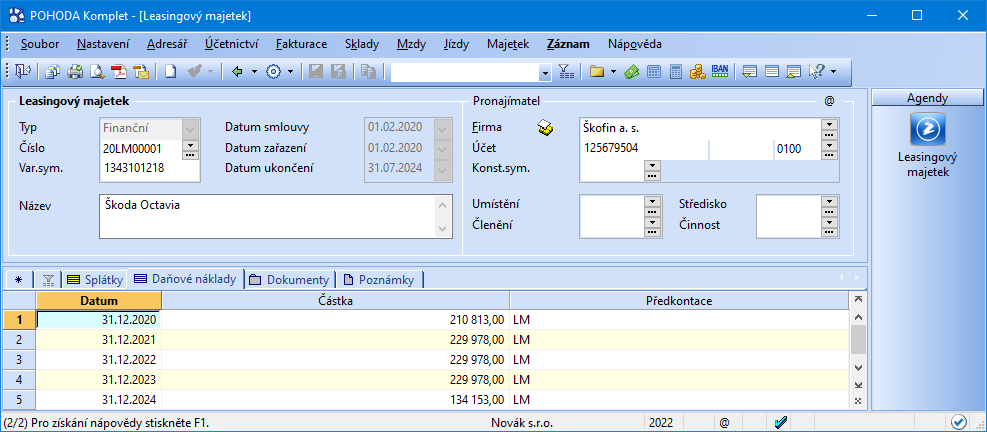Send PDF by e-mail icon
The image size is (987, 432).
pos(141,72)
